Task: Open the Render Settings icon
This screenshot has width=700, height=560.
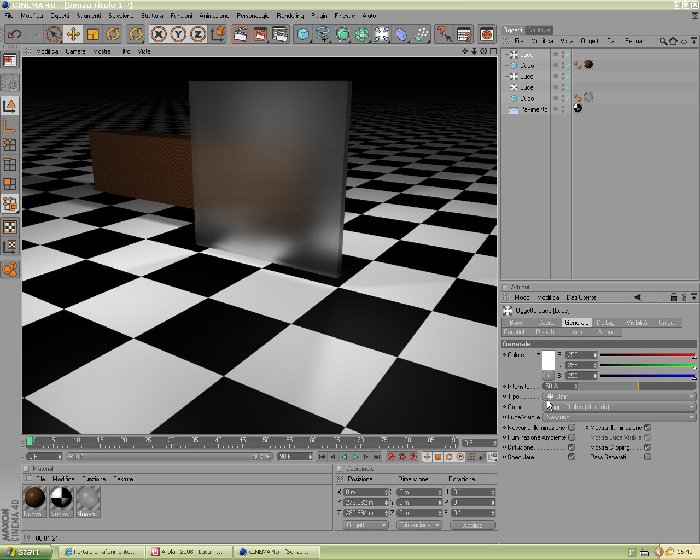Action: [280, 34]
